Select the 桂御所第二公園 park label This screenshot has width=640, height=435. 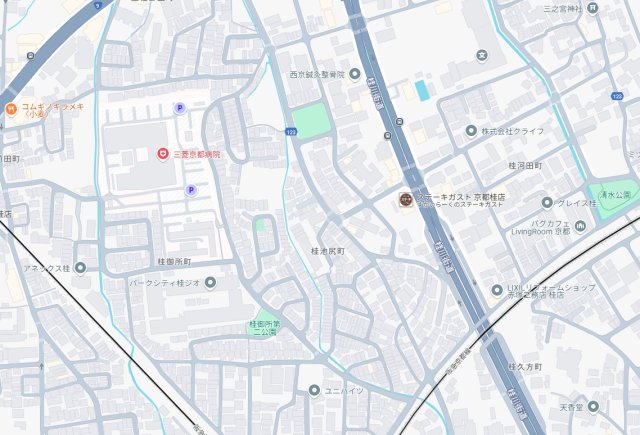[x=265, y=328]
